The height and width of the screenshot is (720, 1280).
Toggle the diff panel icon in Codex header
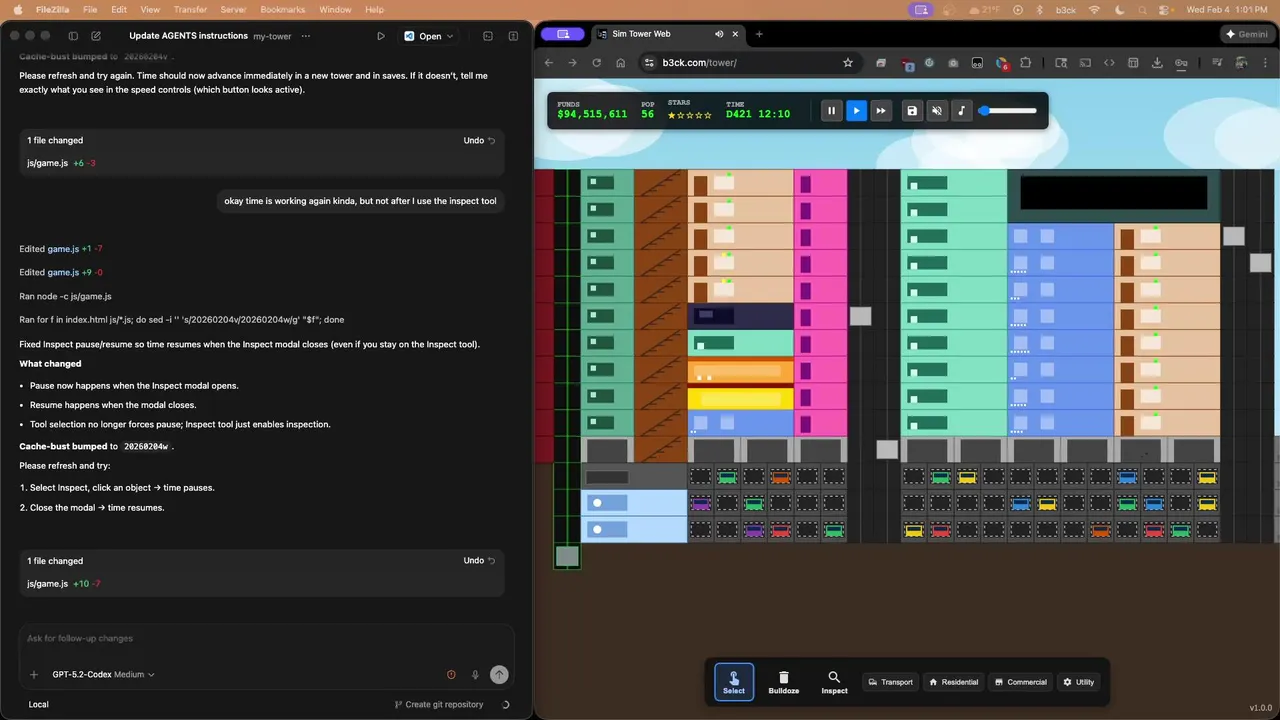pyautogui.click(x=513, y=36)
